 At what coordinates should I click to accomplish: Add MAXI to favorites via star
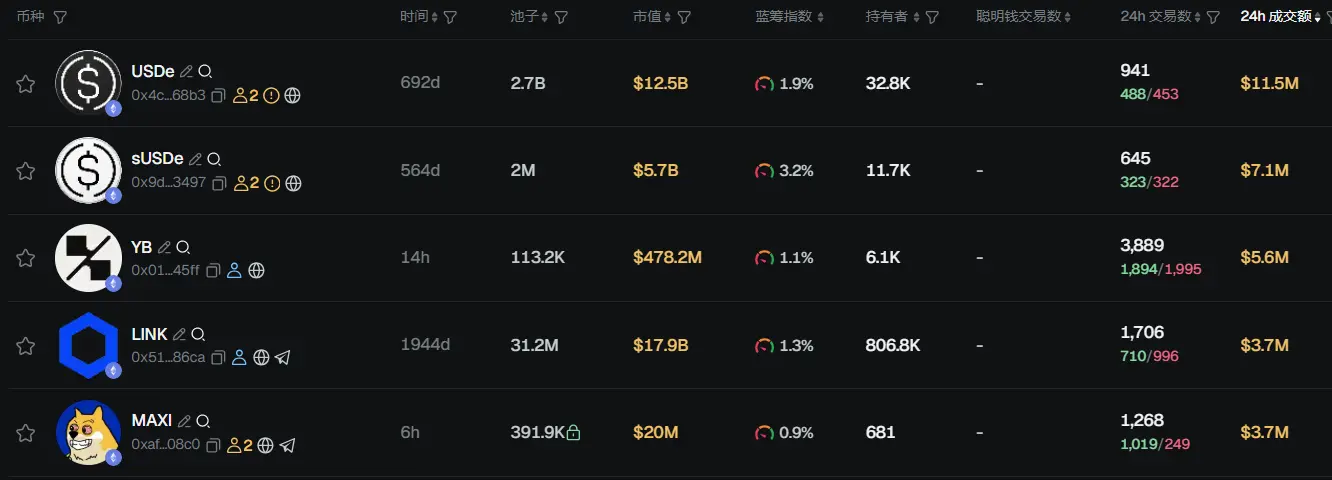pos(26,433)
